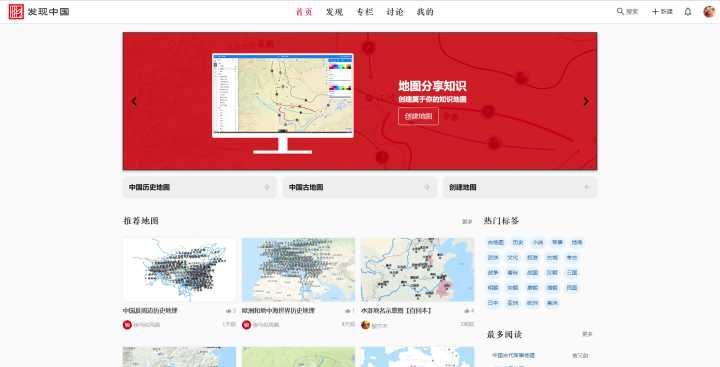720x367 pixels.
Task: Select the 古地图 hot tag
Action: [496, 243]
